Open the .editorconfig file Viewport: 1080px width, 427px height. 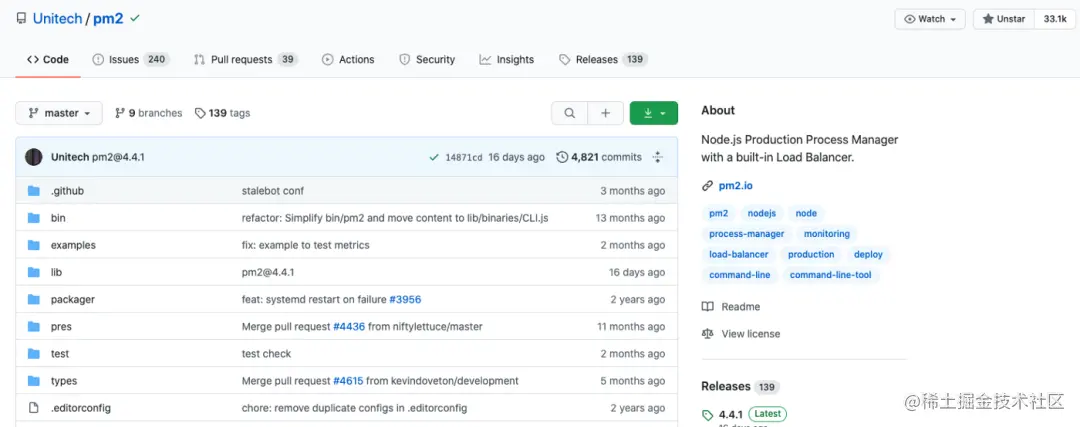pyautogui.click(x=81, y=408)
